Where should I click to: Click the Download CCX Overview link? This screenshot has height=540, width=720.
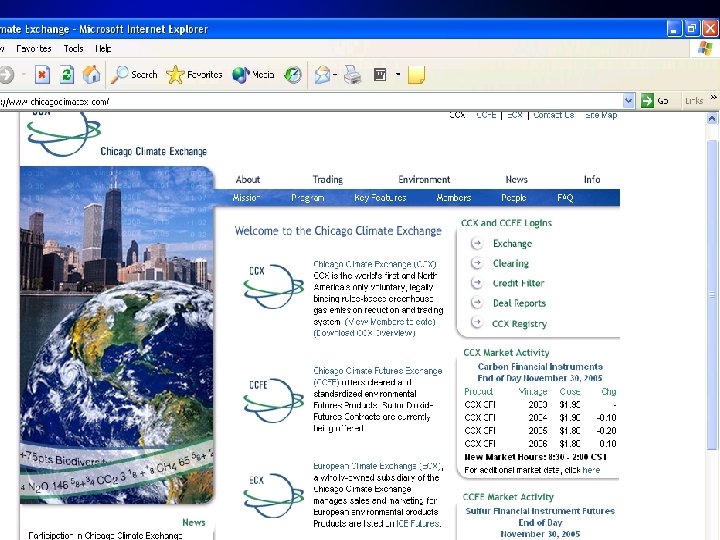coord(364,333)
